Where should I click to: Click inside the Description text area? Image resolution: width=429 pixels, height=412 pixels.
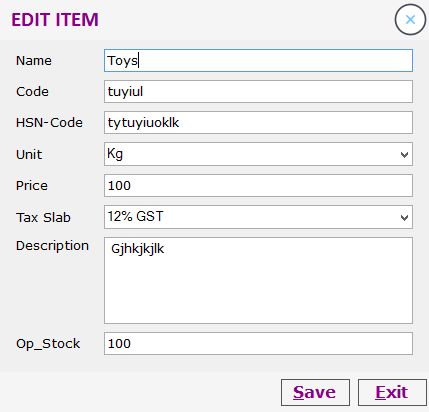coord(258,280)
